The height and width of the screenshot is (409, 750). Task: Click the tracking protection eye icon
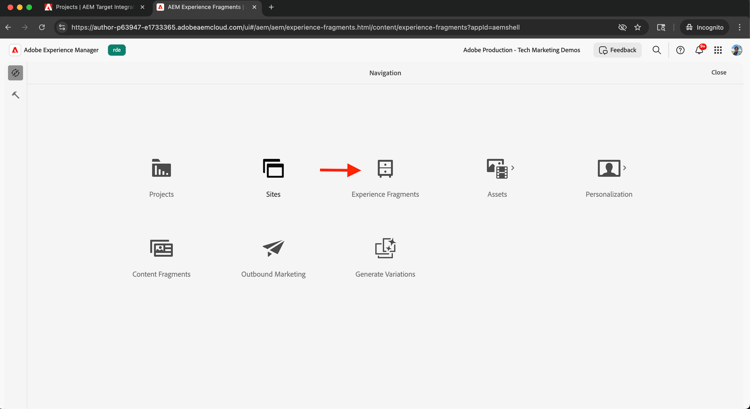[622, 27]
